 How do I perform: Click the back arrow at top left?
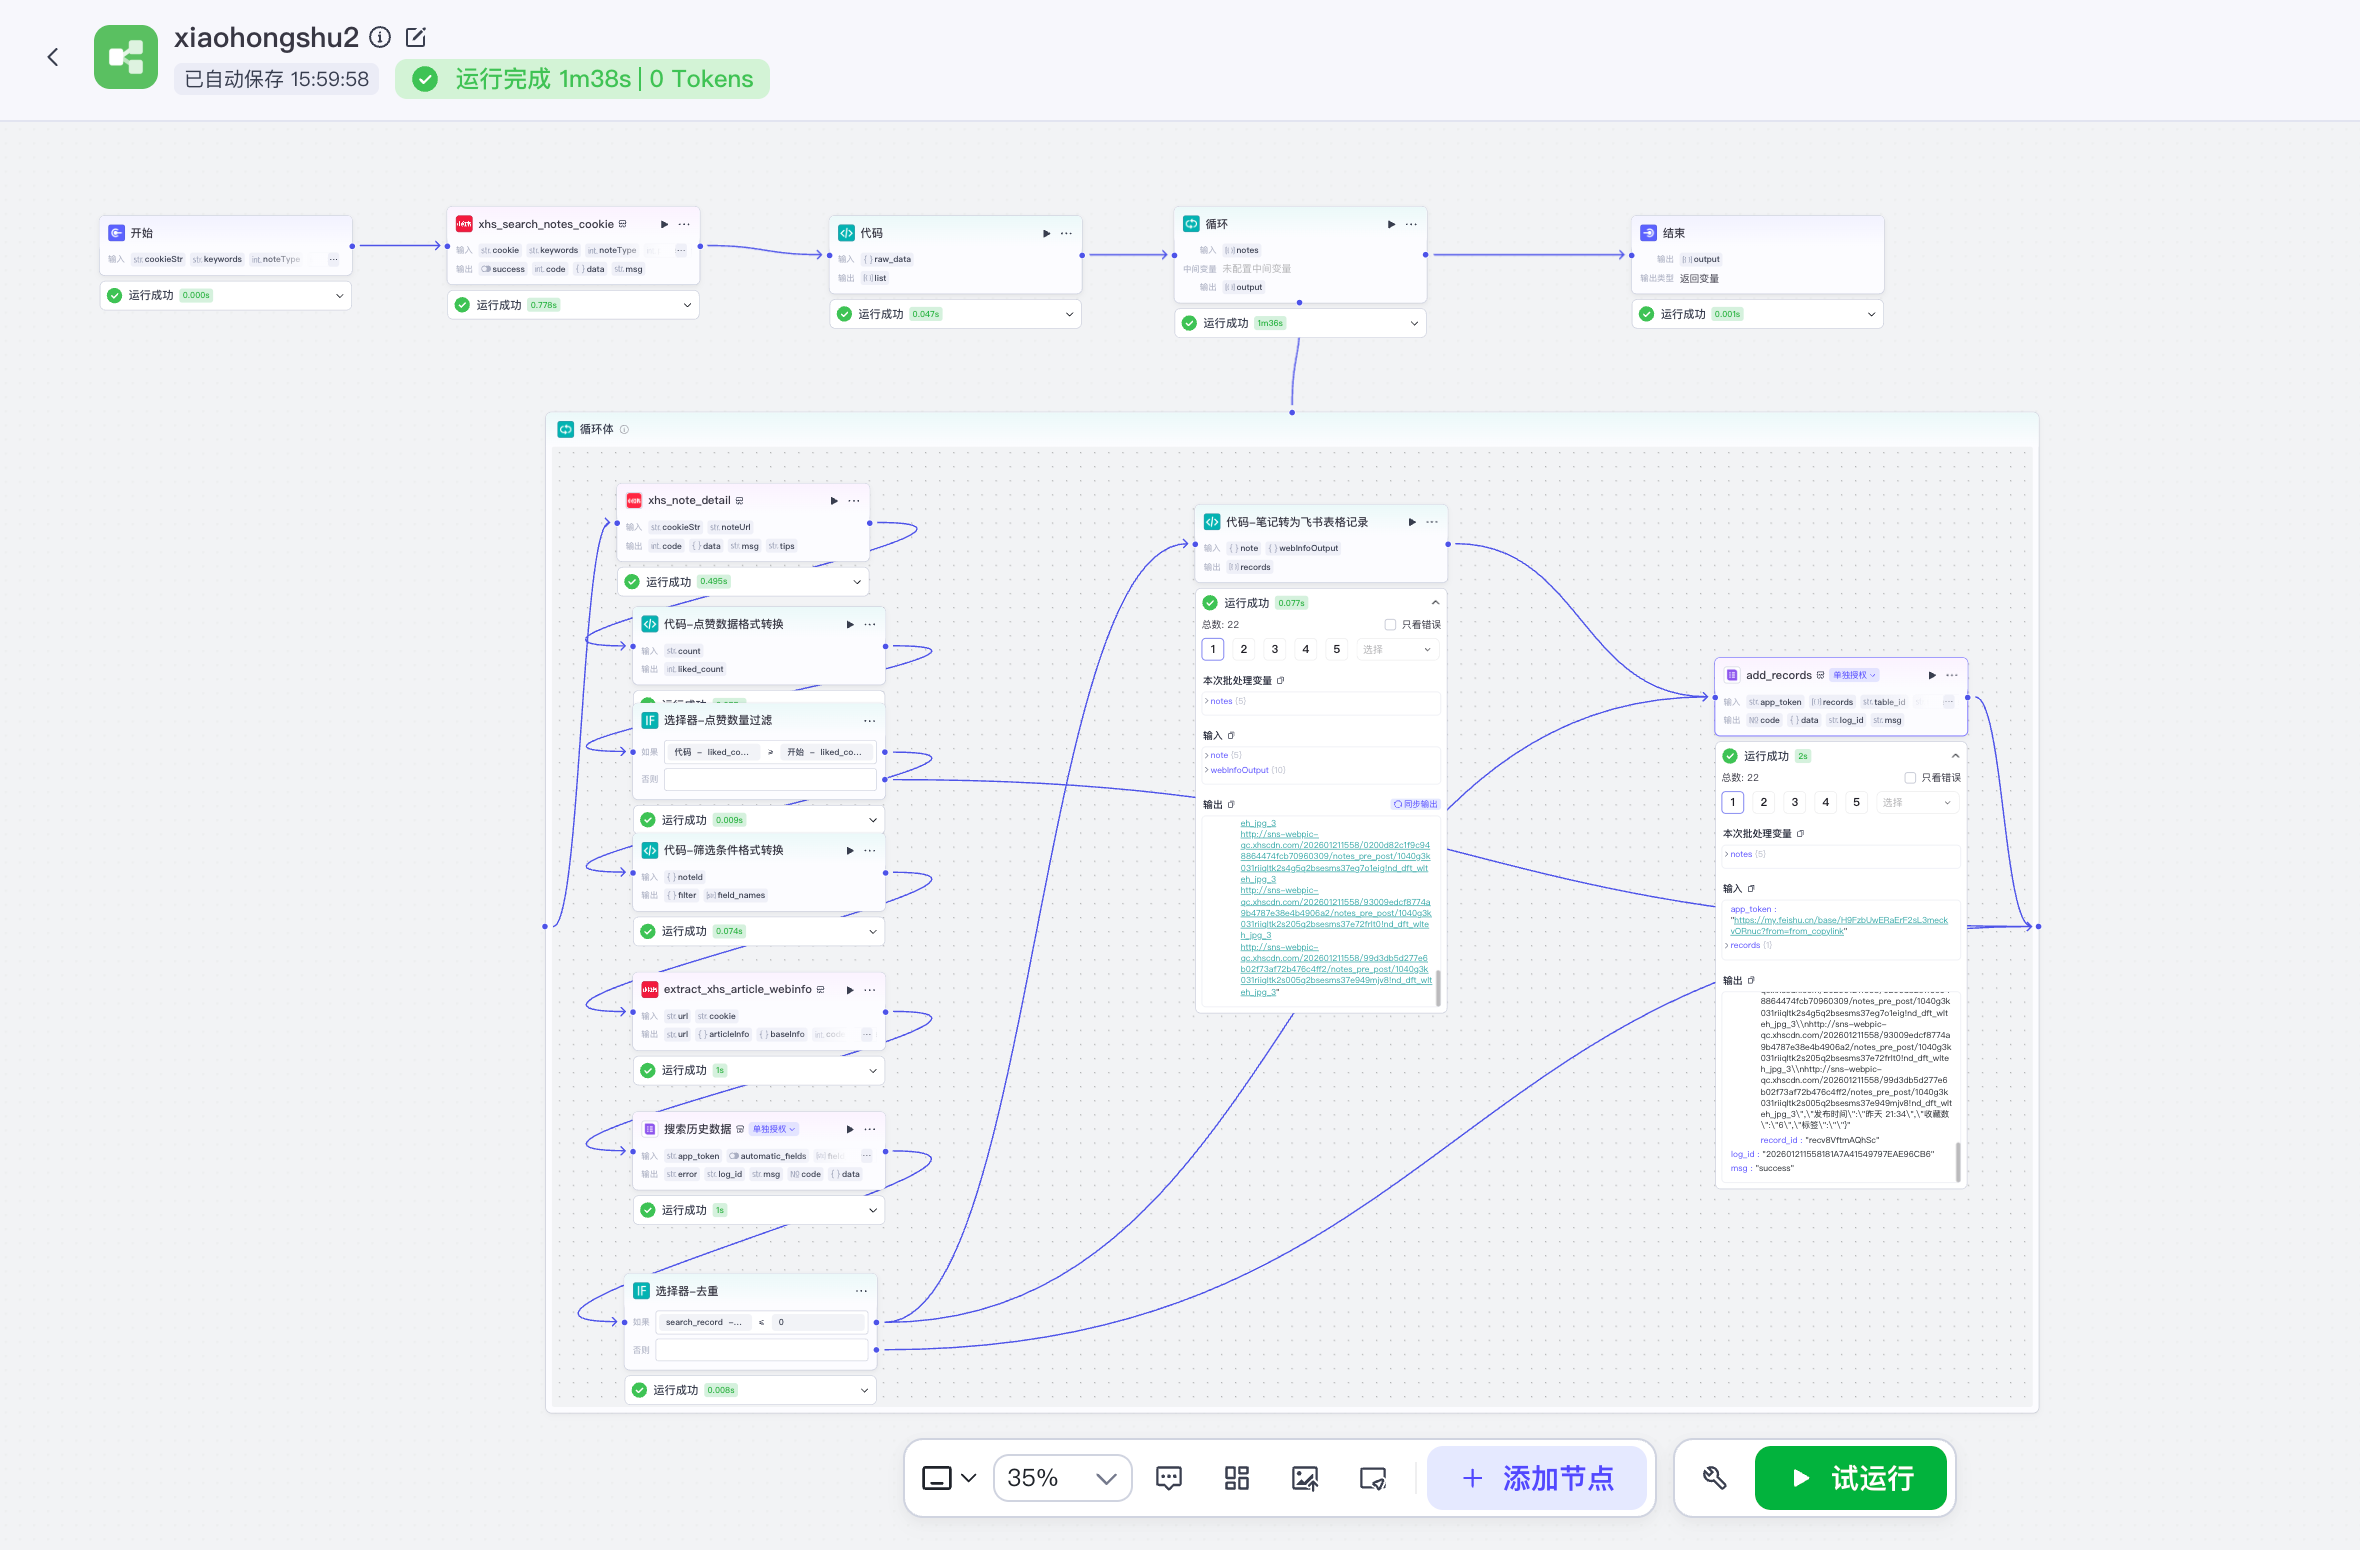[x=53, y=58]
